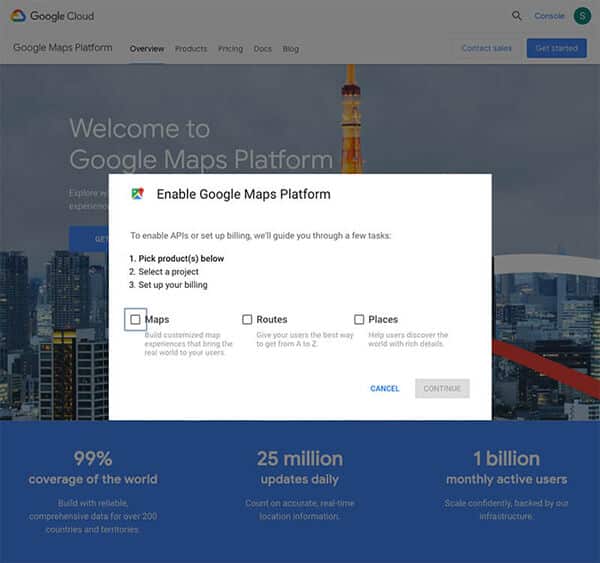This screenshot has height=563, width=600.
Task: Open the Blog navigation link
Action: [291, 49]
